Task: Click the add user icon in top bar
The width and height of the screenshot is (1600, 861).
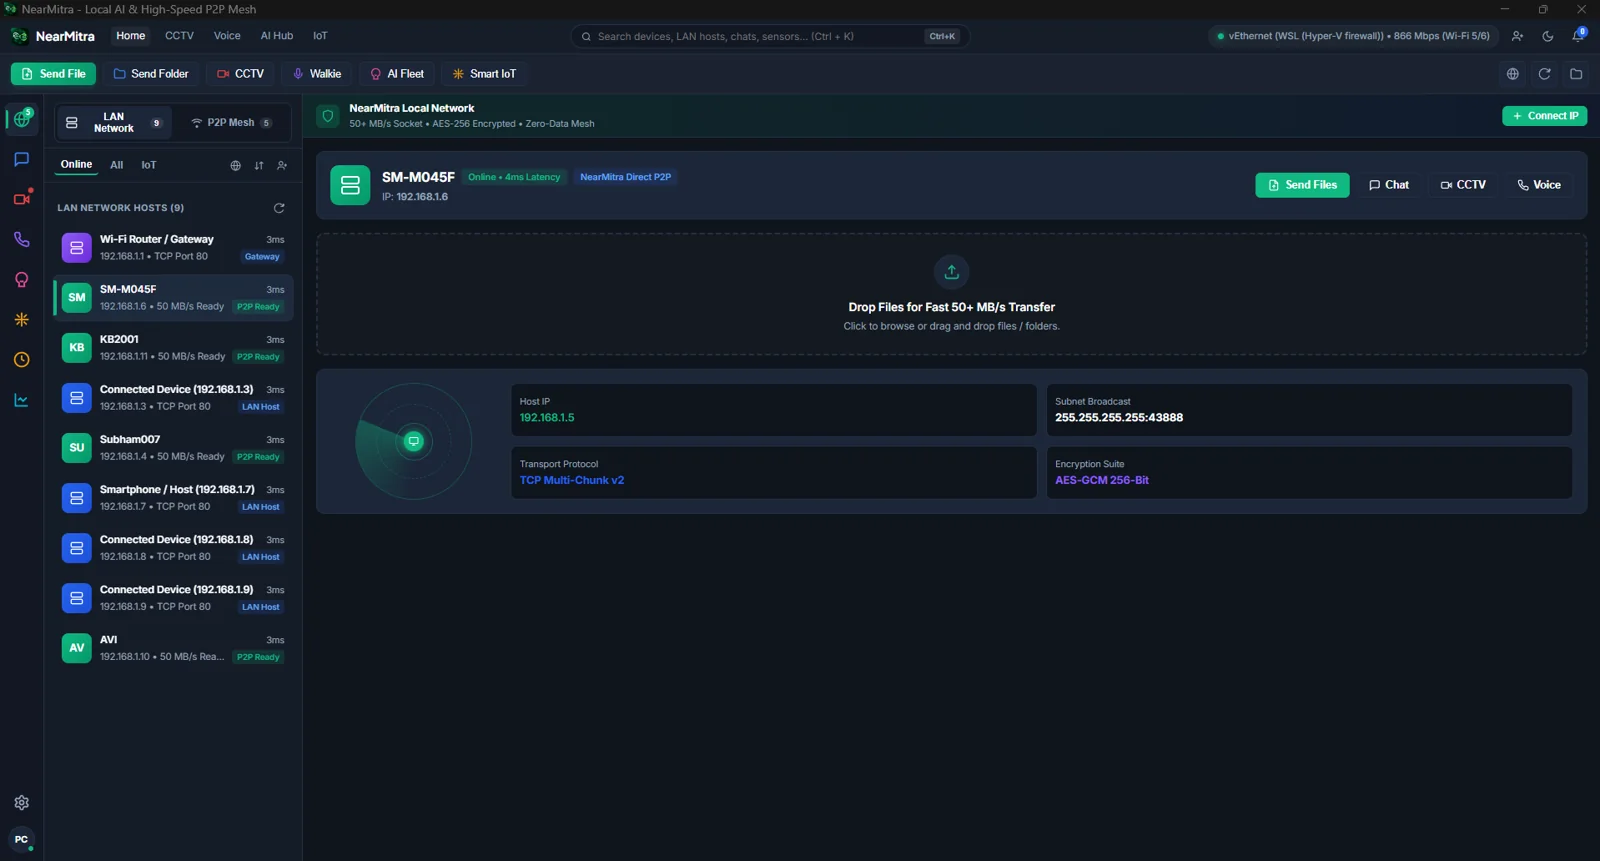Action: [1517, 36]
